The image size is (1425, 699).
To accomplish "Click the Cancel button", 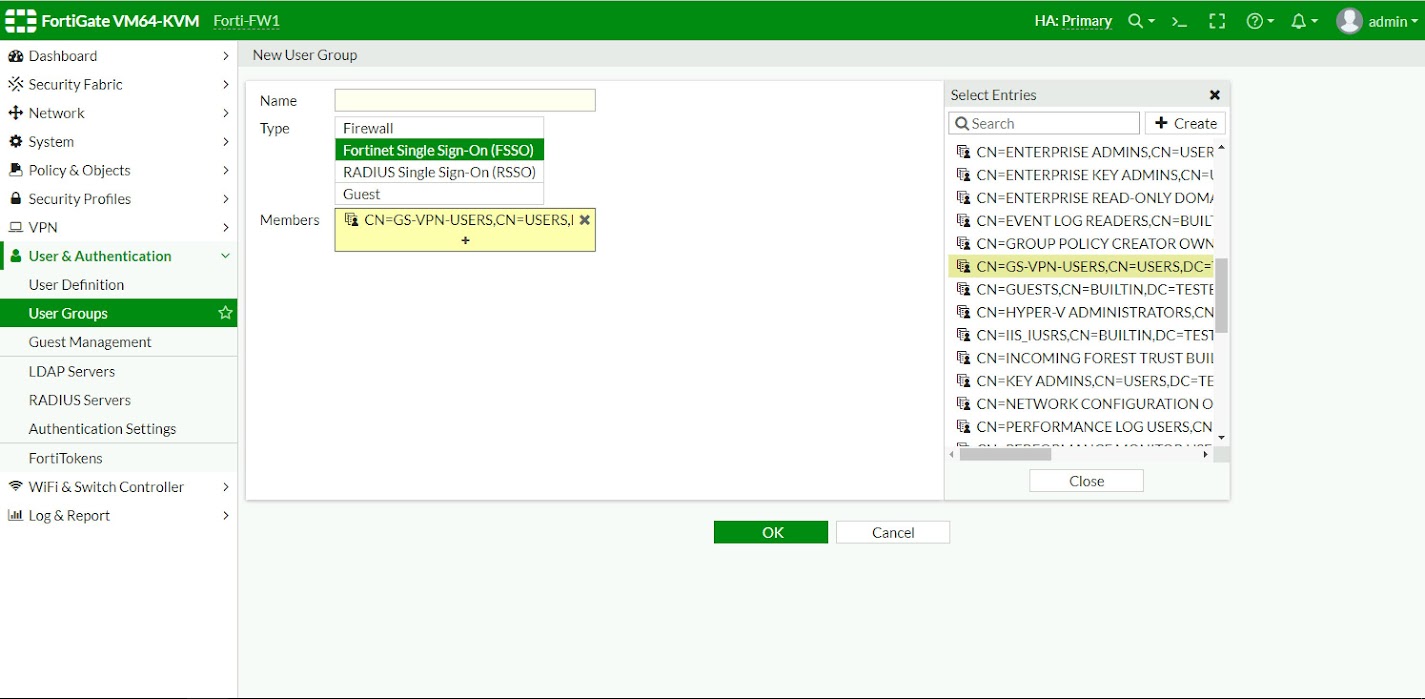I will tap(893, 532).
